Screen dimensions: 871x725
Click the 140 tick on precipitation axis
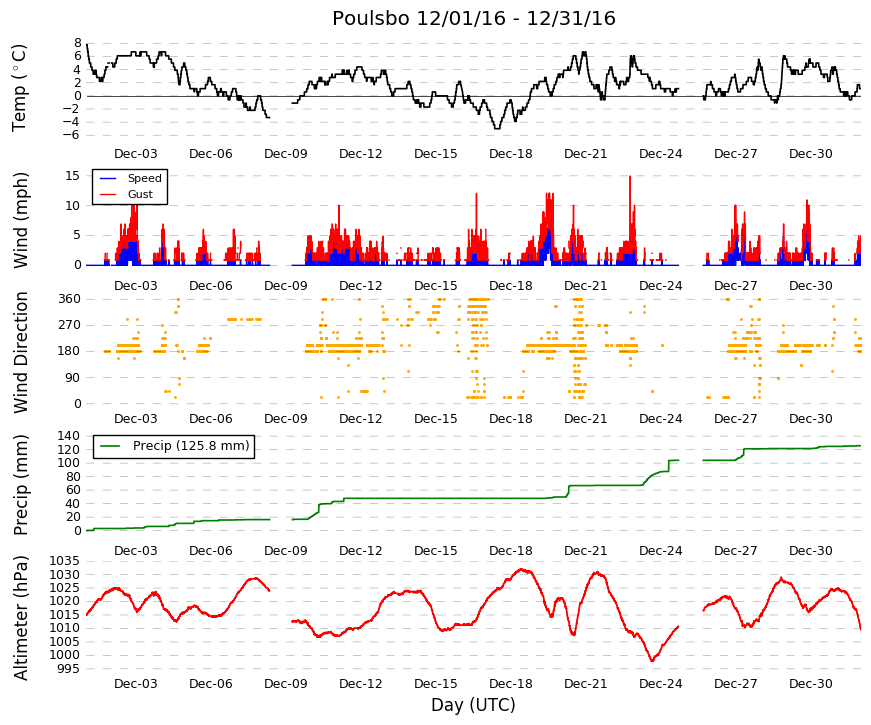[x=69, y=436]
